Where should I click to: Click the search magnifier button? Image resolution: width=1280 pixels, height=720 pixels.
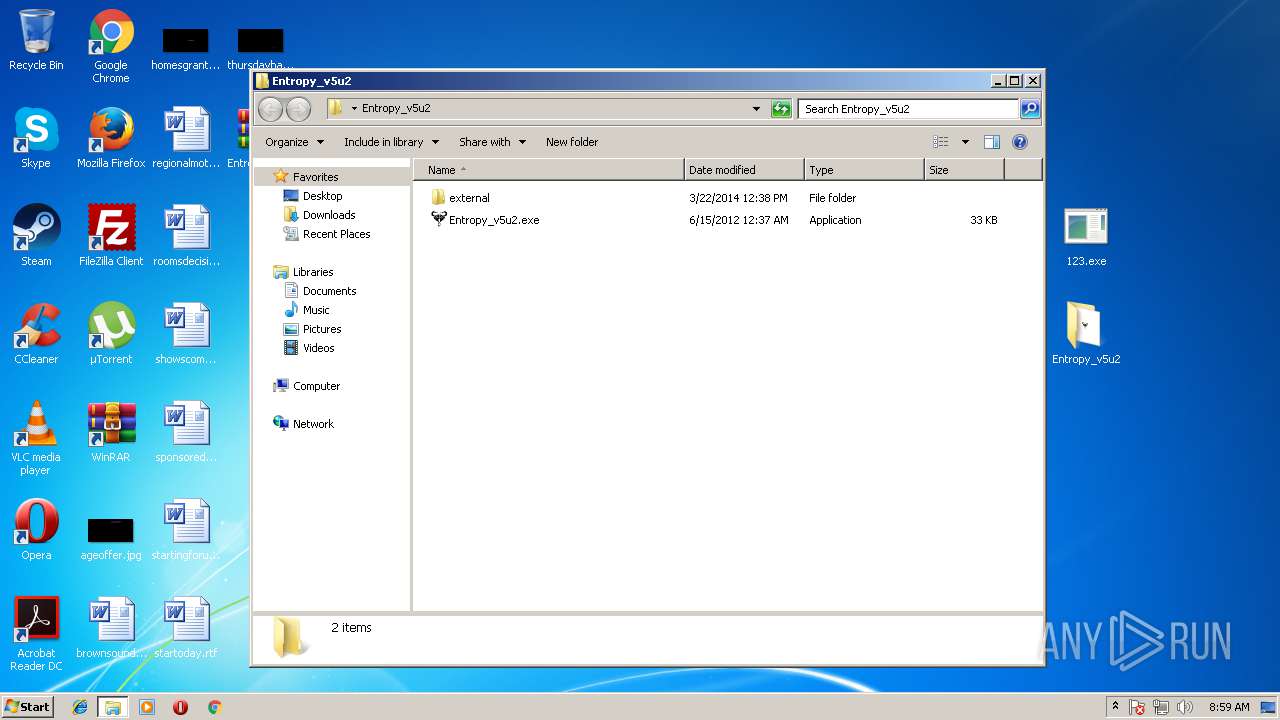(x=1029, y=108)
